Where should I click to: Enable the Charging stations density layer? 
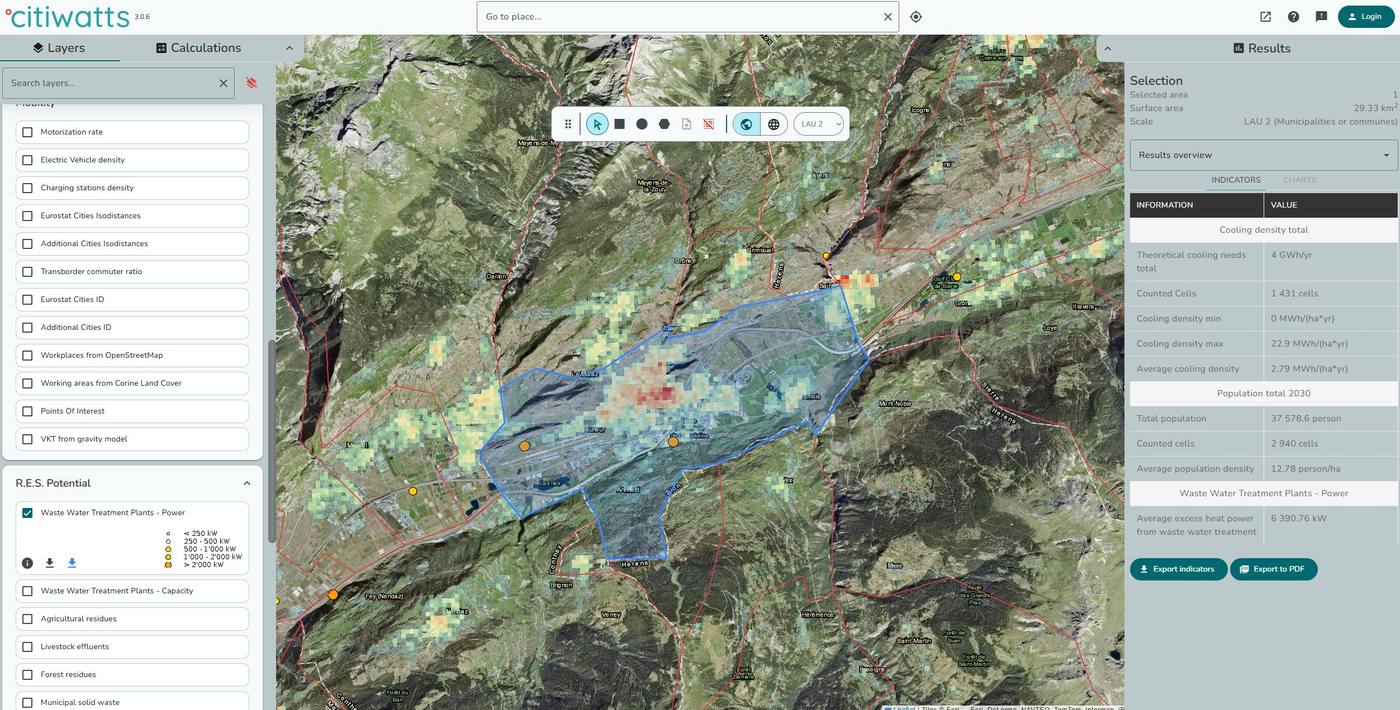tap(27, 188)
